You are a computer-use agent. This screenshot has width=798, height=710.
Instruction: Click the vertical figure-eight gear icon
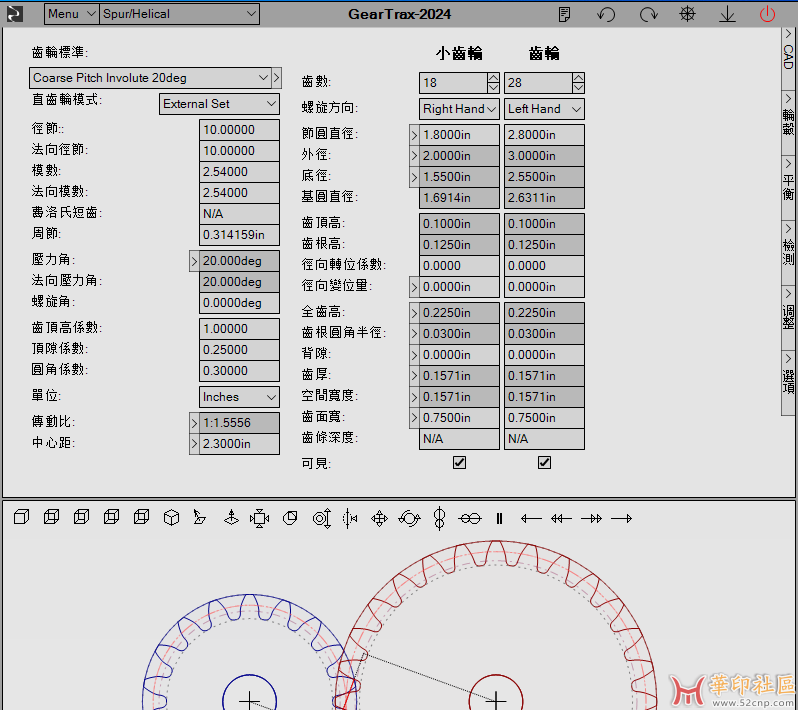(439, 518)
